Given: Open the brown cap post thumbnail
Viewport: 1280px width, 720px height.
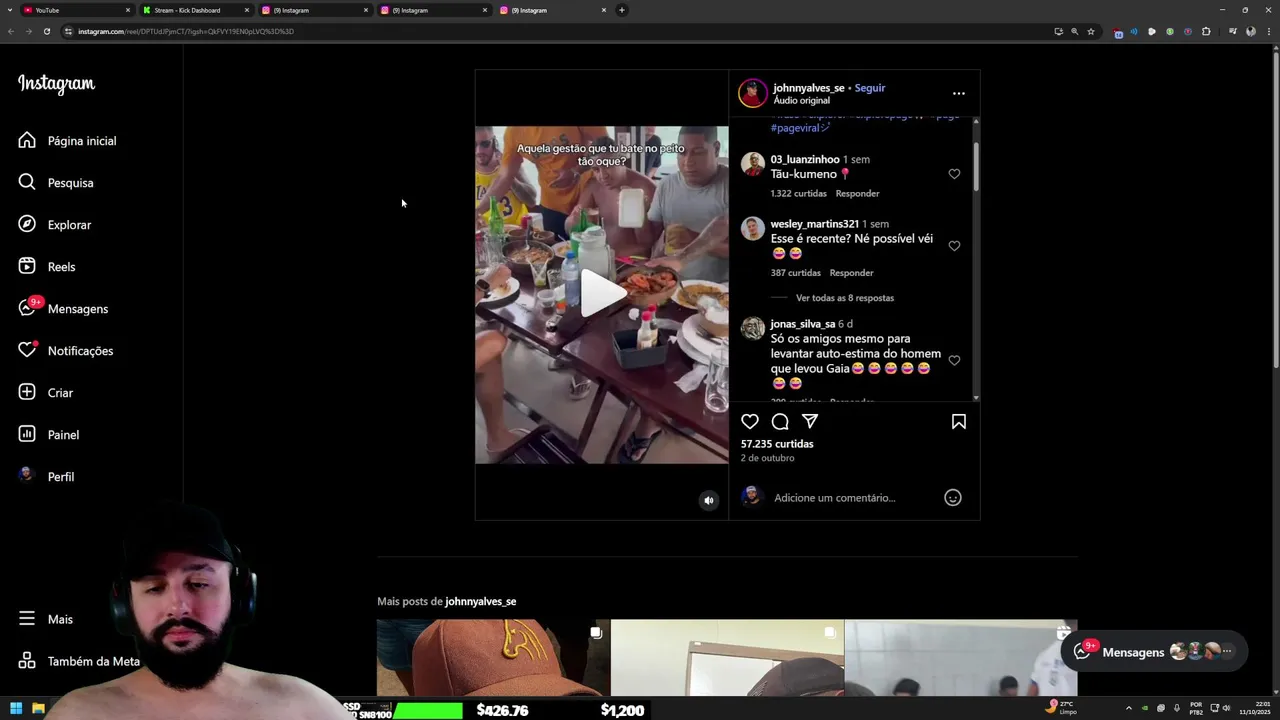Looking at the screenshot, I should [x=493, y=657].
